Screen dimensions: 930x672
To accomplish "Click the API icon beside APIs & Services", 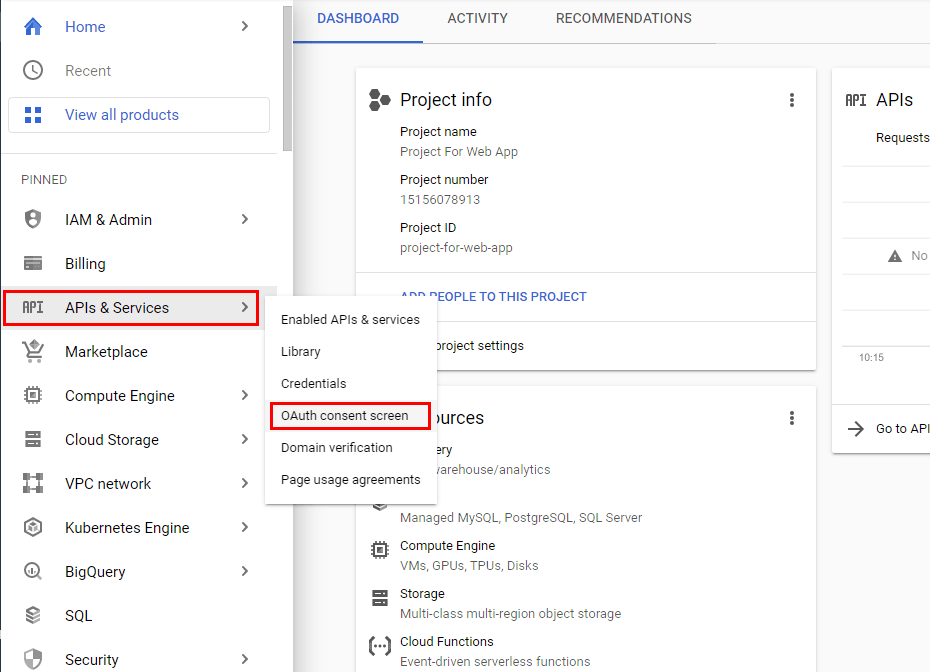I will pos(33,307).
